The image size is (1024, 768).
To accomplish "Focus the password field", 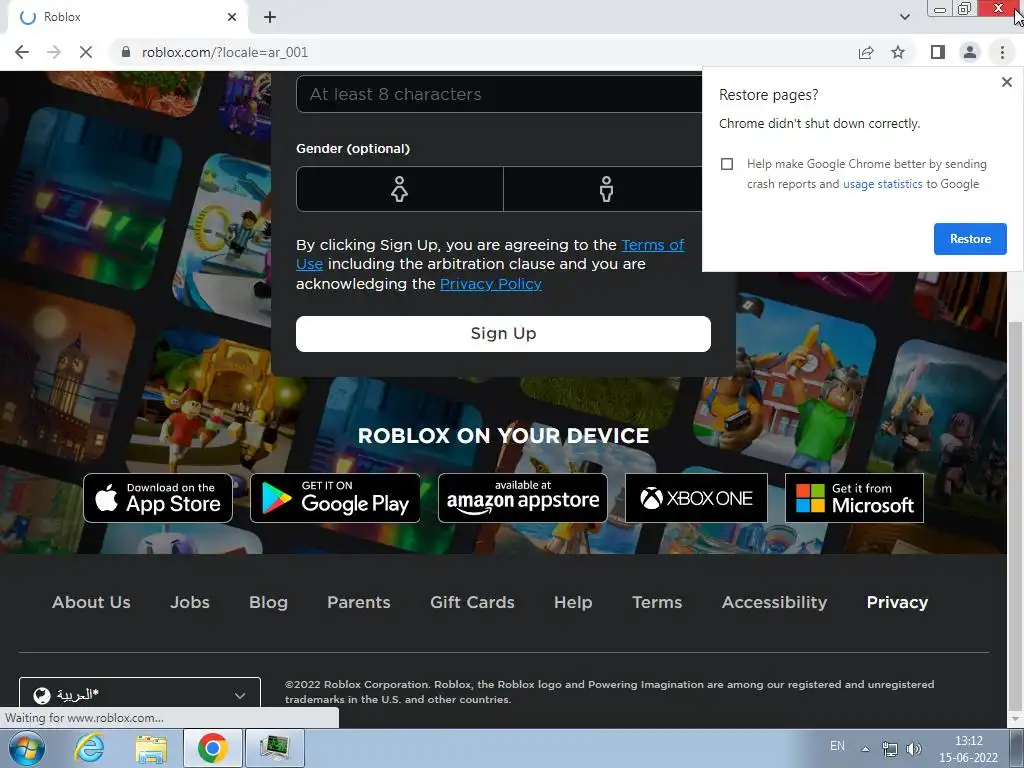I will click(x=500, y=94).
